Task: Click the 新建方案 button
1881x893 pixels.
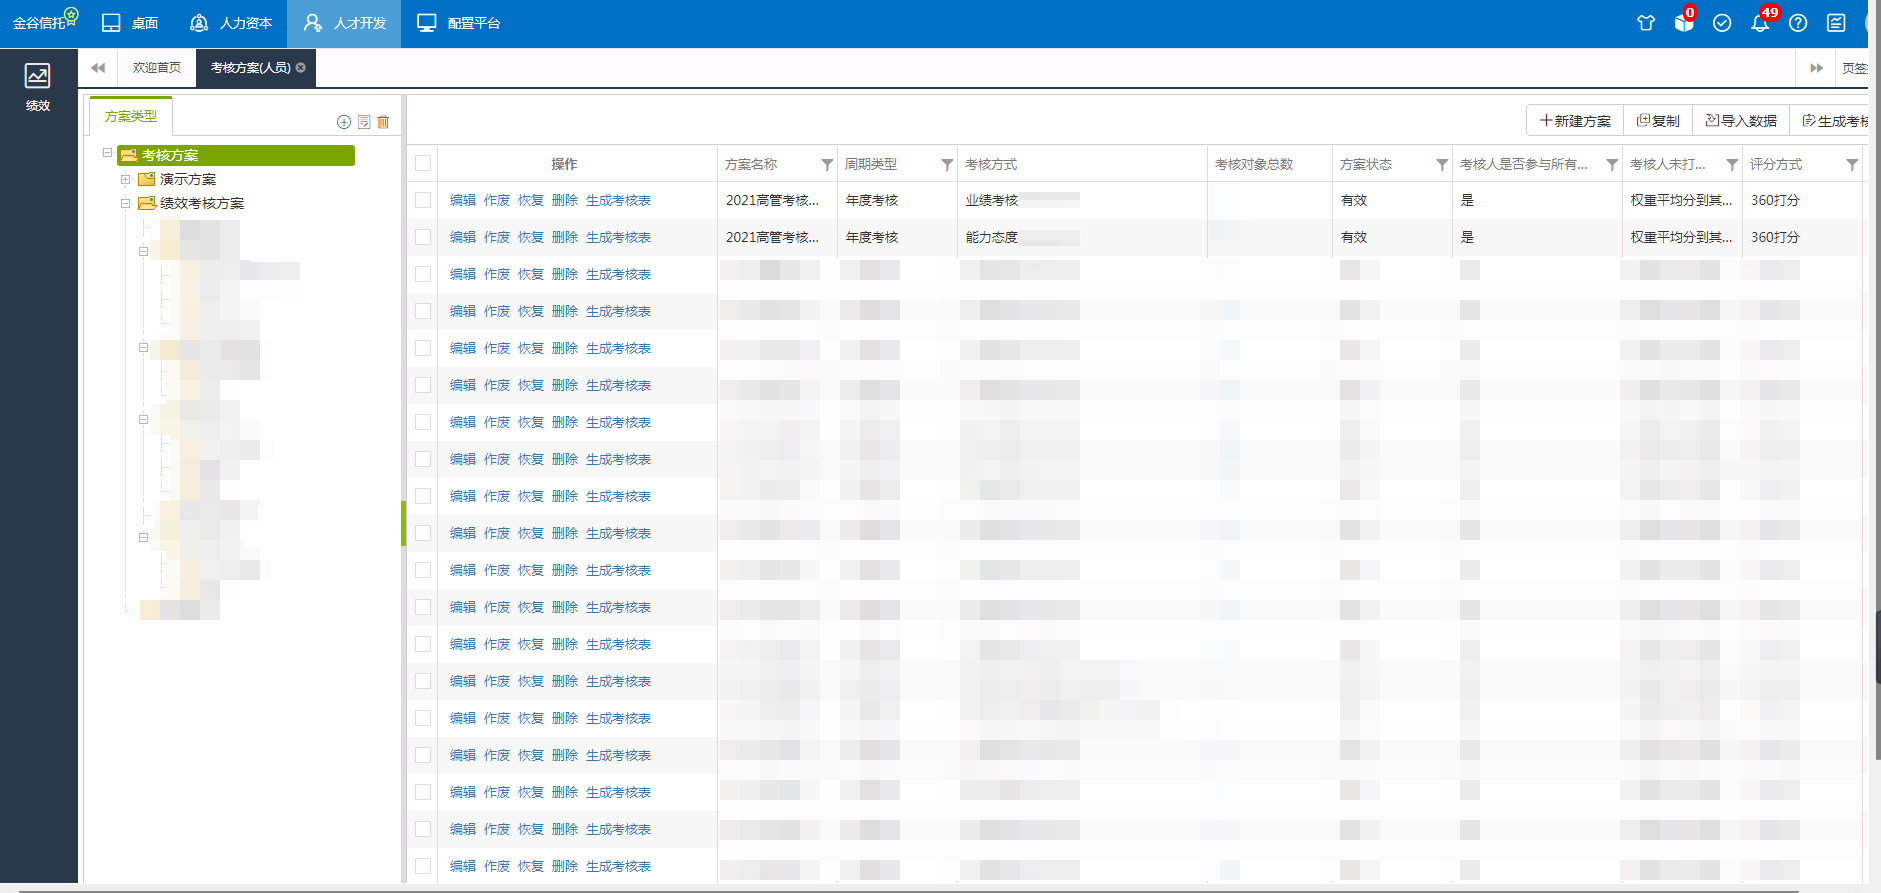Action: pos(1575,121)
